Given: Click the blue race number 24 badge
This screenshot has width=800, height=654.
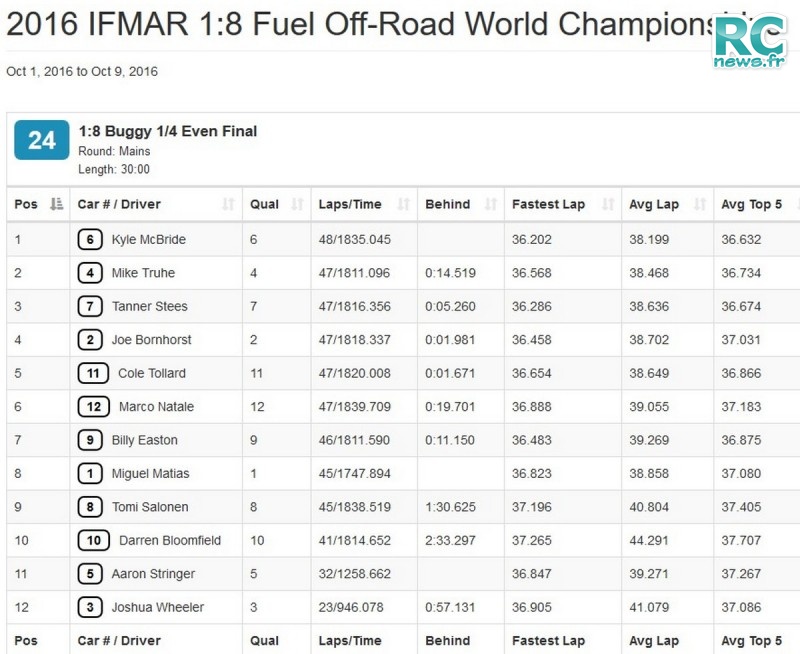Looking at the screenshot, I should pos(42,140).
